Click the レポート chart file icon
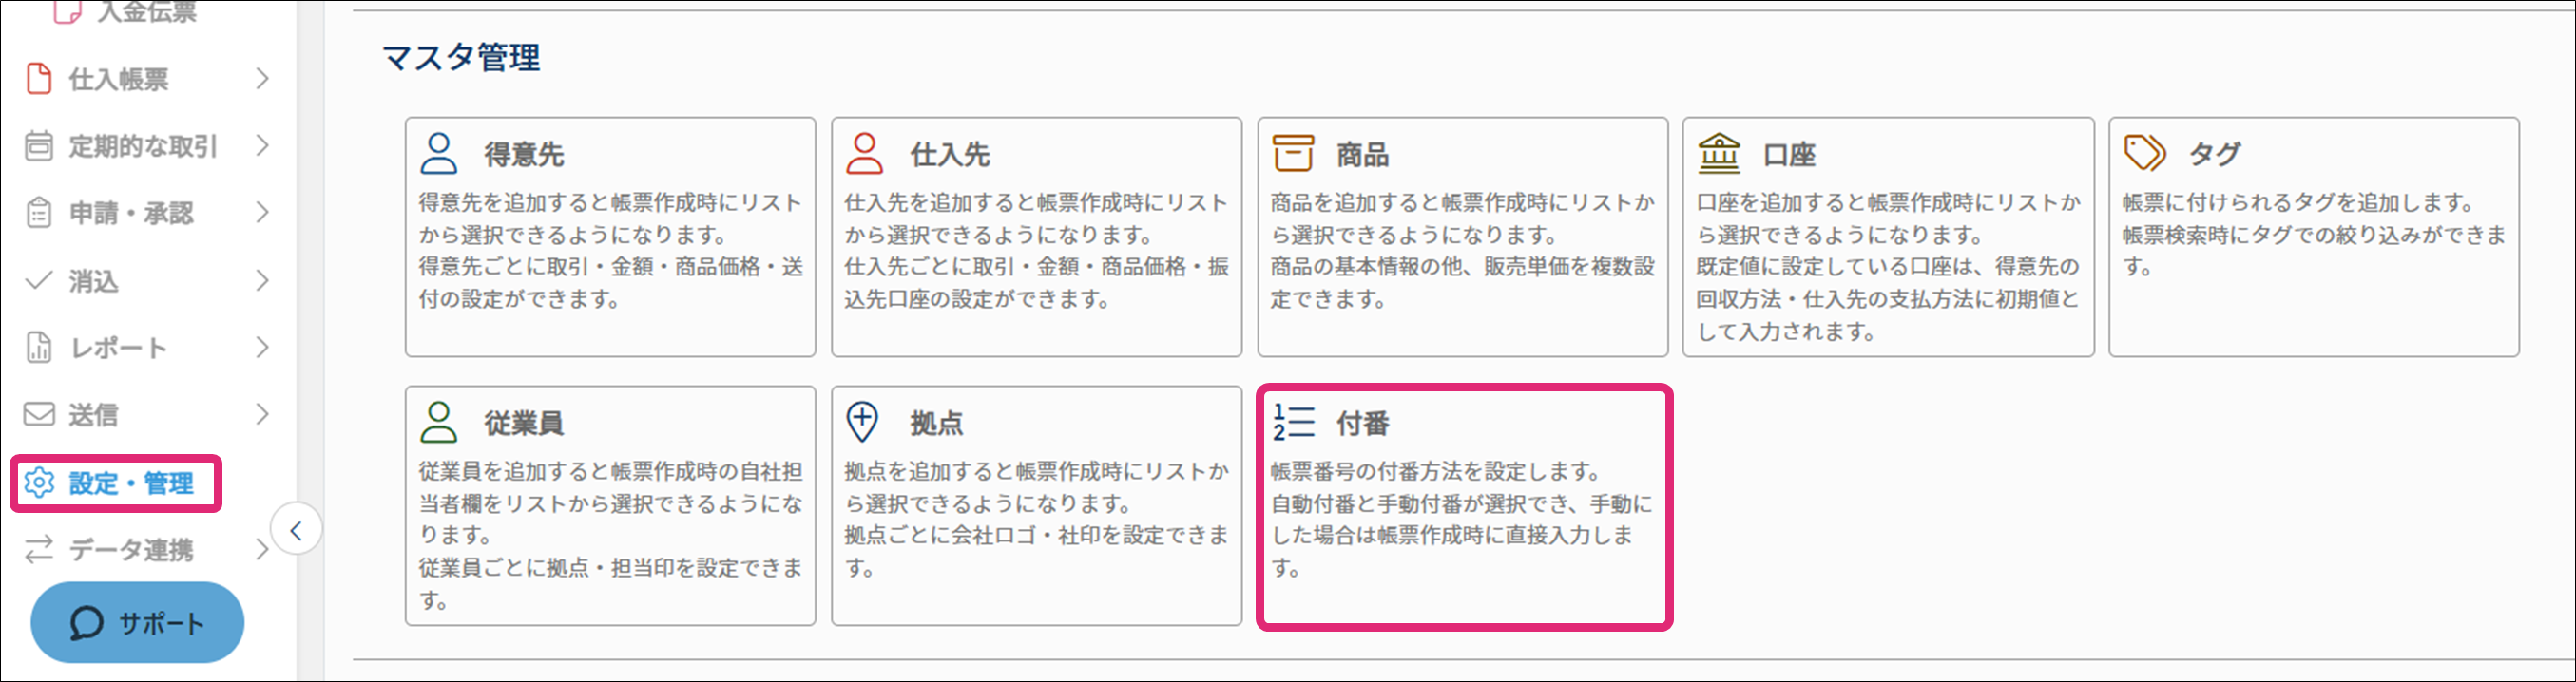The height and width of the screenshot is (682, 2576). pos(38,347)
